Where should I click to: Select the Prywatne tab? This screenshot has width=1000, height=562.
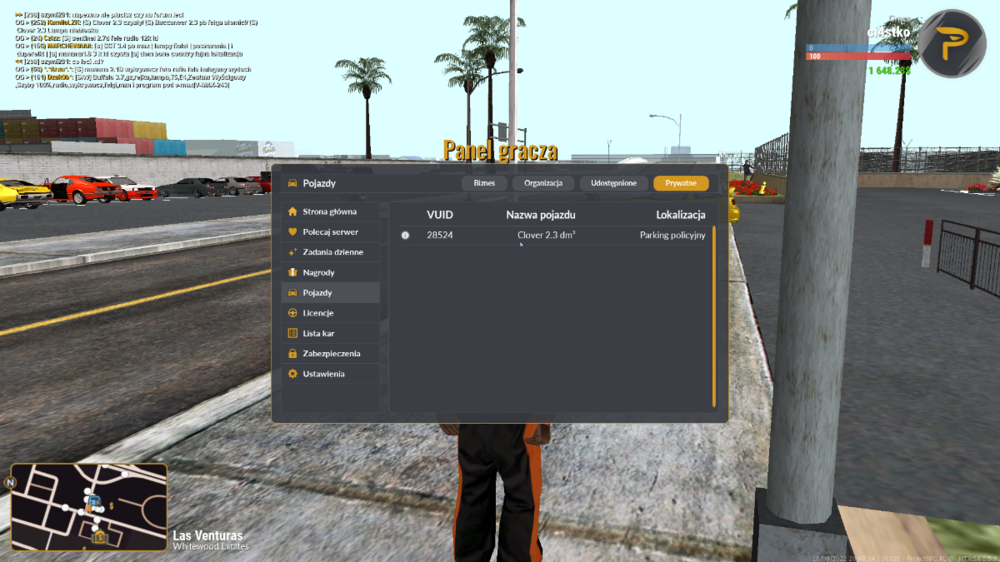(x=681, y=183)
